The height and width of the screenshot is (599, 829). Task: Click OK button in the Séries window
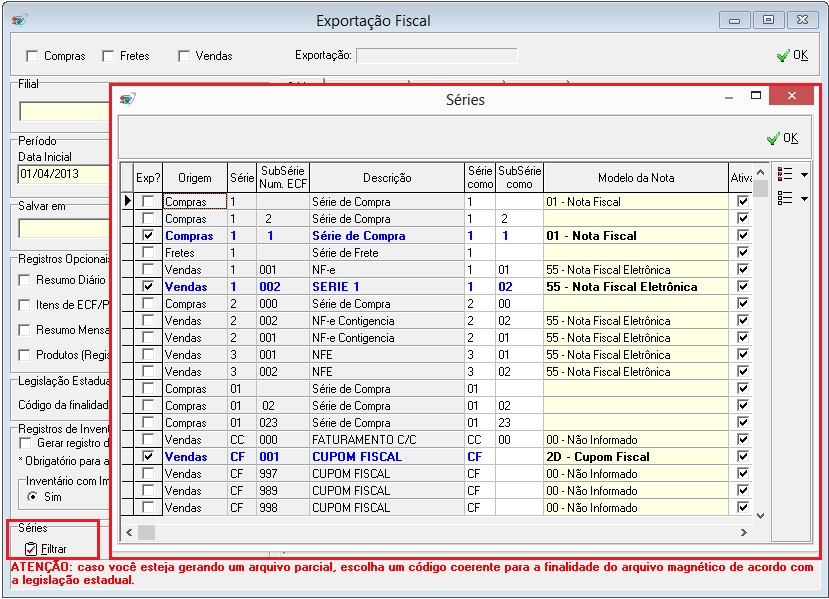[x=782, y=138]
